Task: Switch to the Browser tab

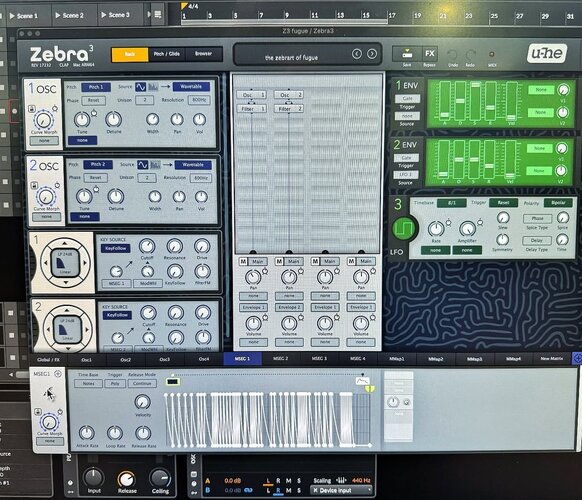Action: (x=204, y=54)
